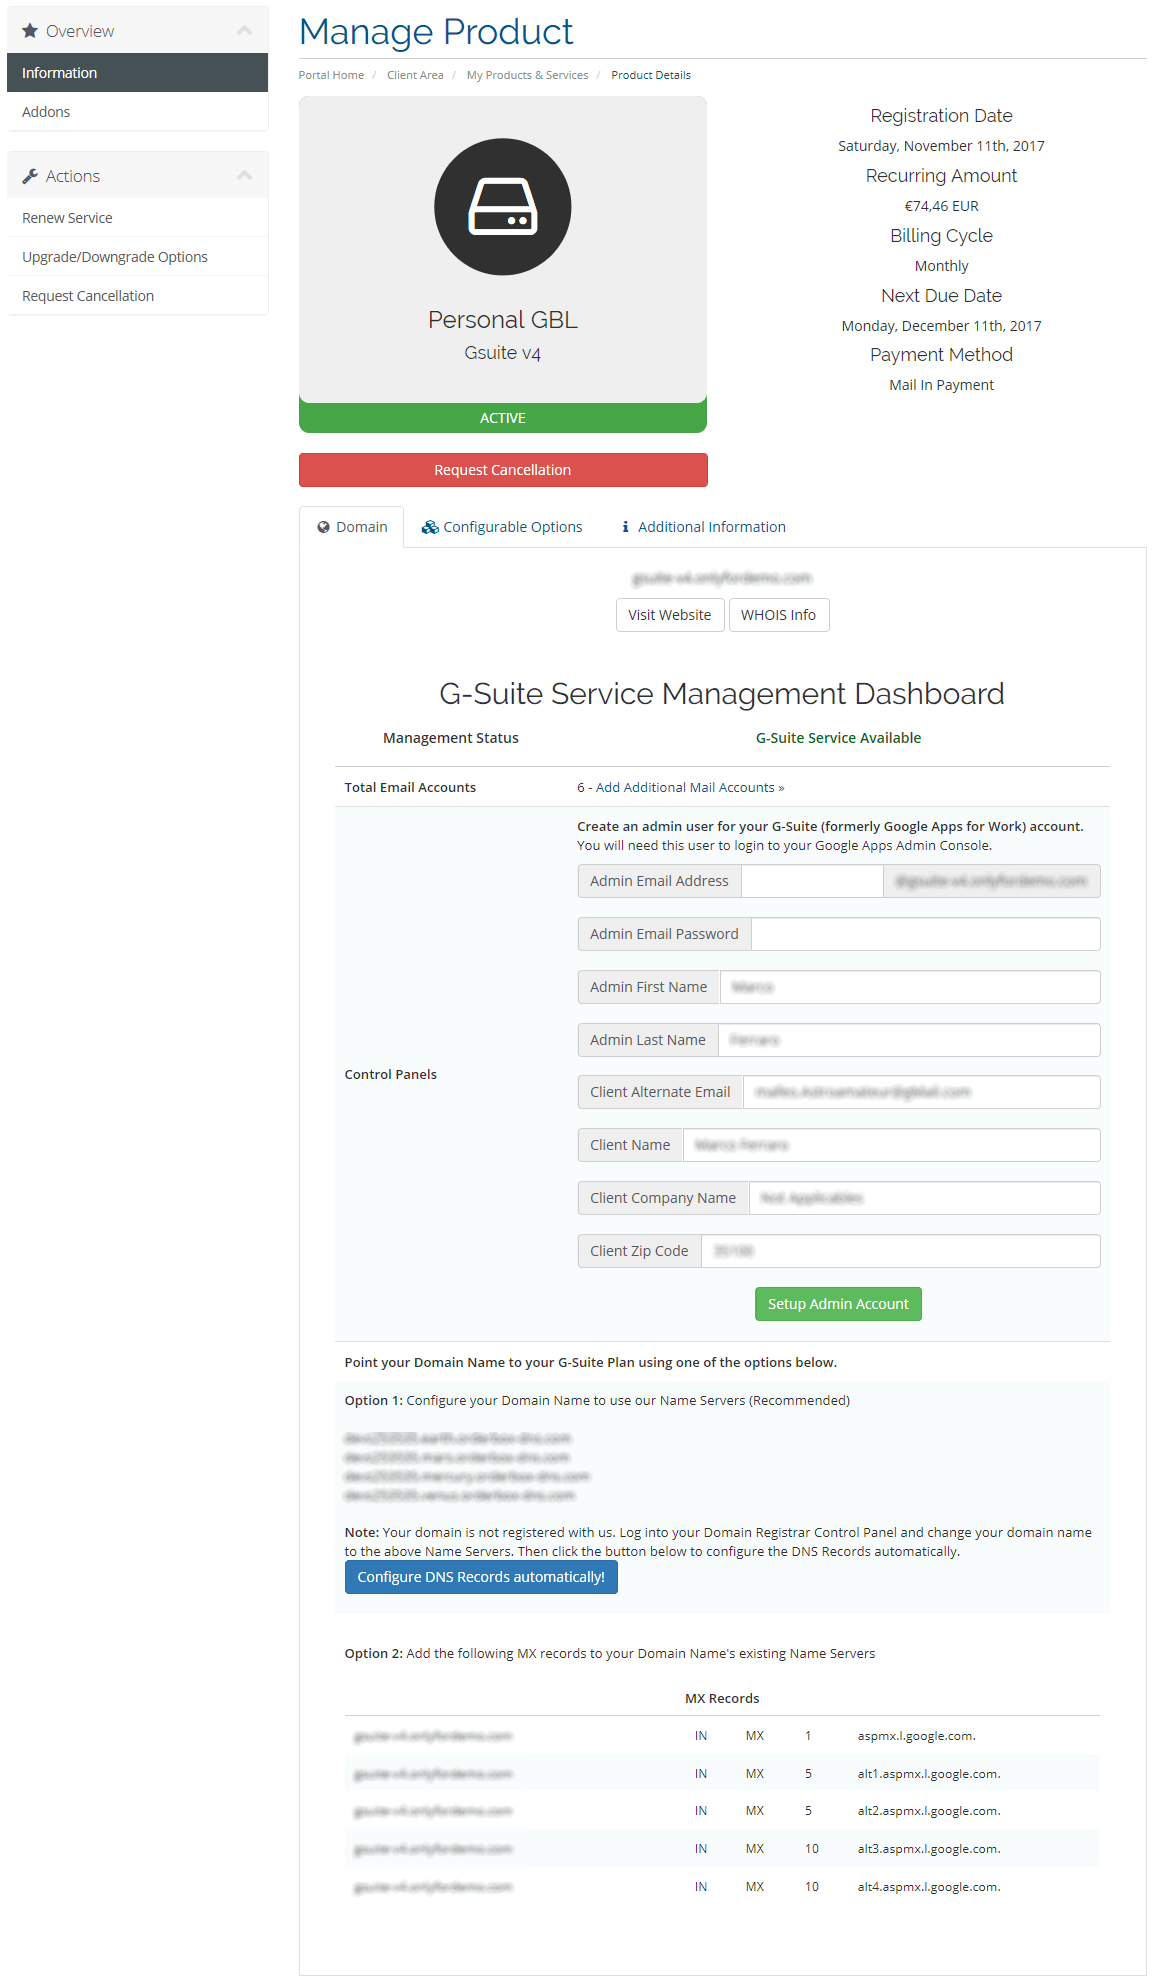Click the alt4.aspmx.l.google.com. record
Screen dimensions: 1153x1981
click(x=929, y=1887)
